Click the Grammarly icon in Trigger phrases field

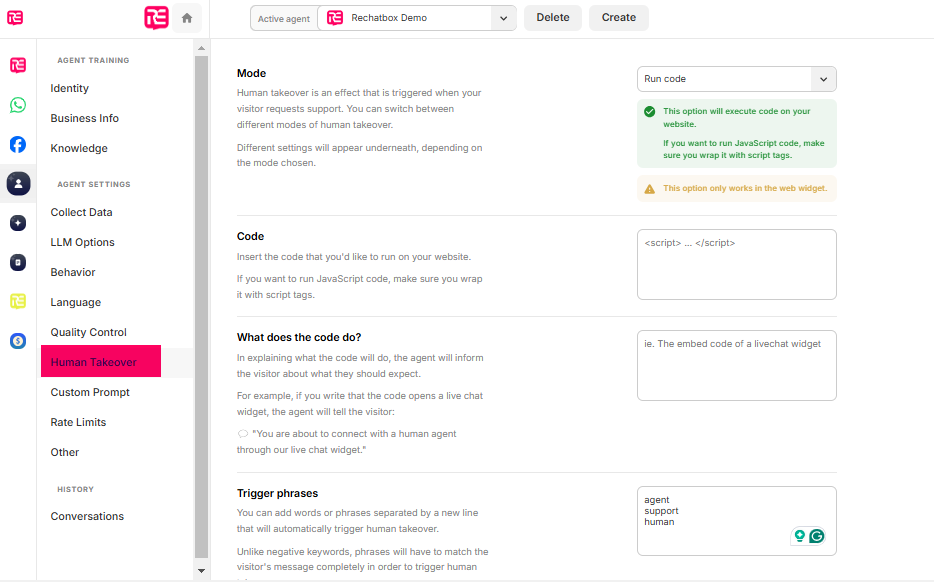click(x=817, y=536)
